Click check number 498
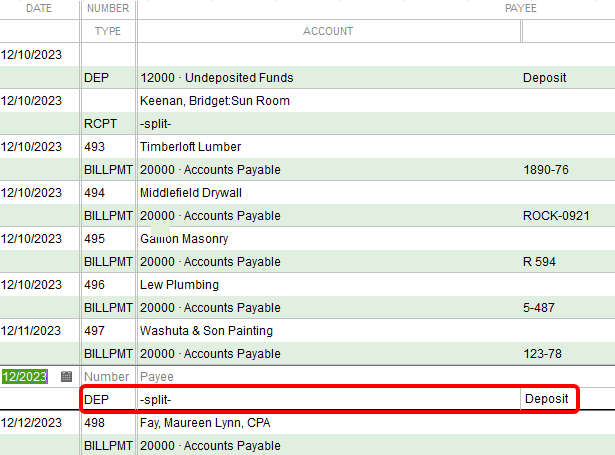The image size is (615, 455). pyautogui.click(x=95, y=423)
